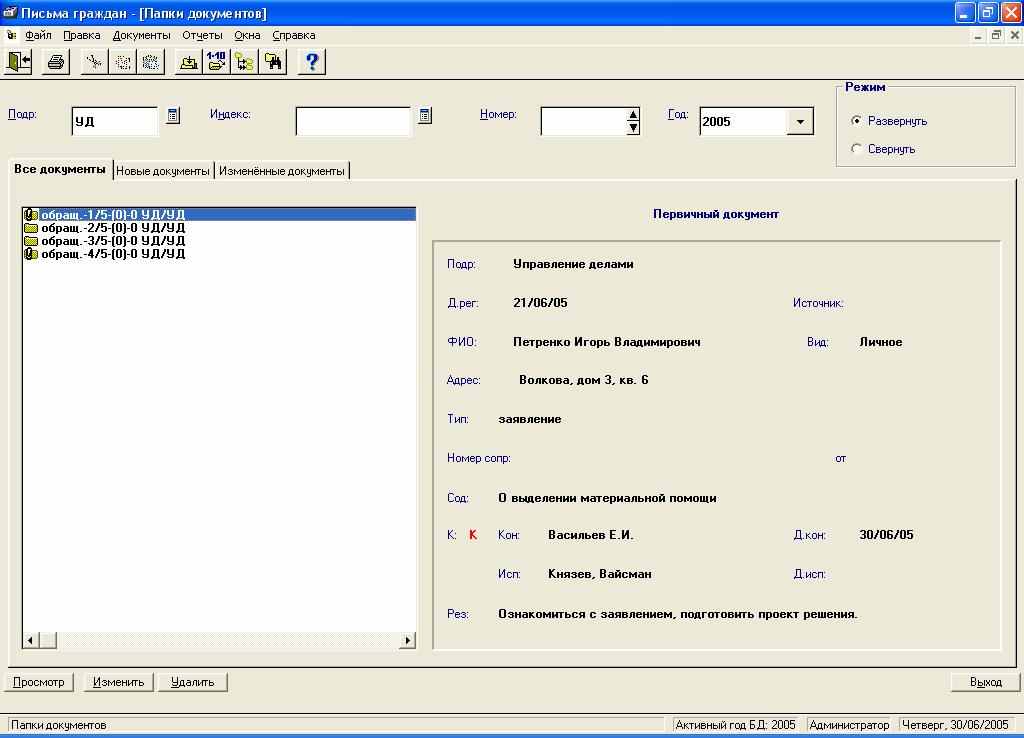This screenshot has height=738, width=1024.
Task: Click the greyed-out paste toolbar icon
Action: coord(151,62)
